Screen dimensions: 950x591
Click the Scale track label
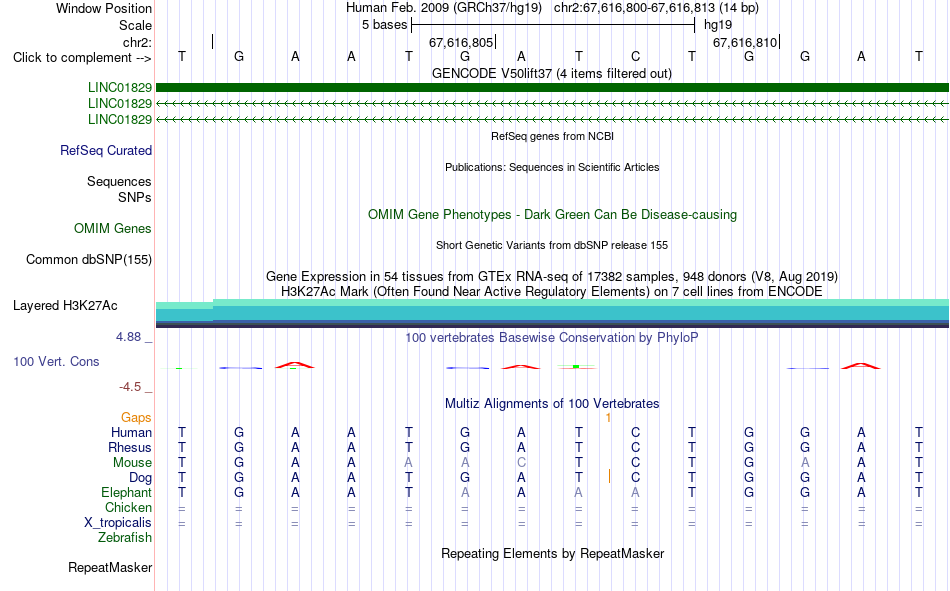pyautogui.click(x=135, y=25)
